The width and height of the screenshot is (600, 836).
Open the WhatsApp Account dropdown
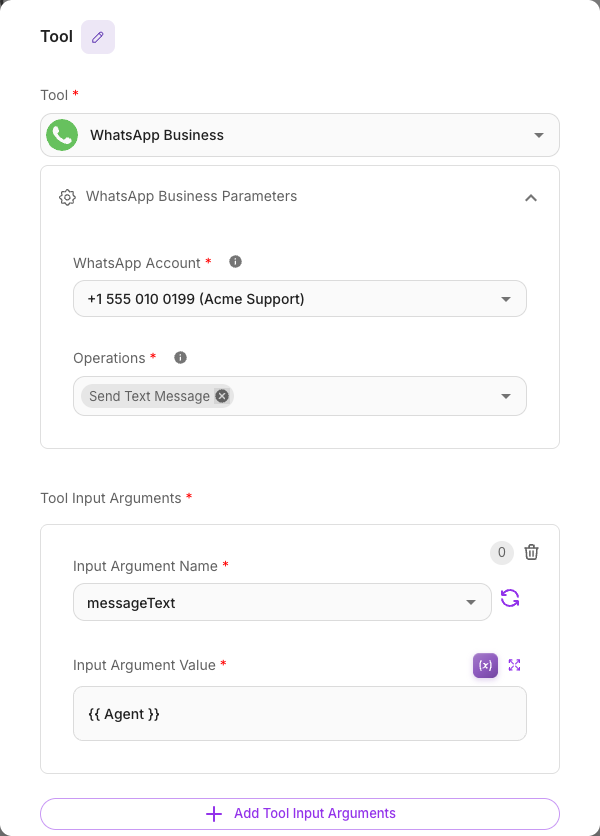(300, 299)
